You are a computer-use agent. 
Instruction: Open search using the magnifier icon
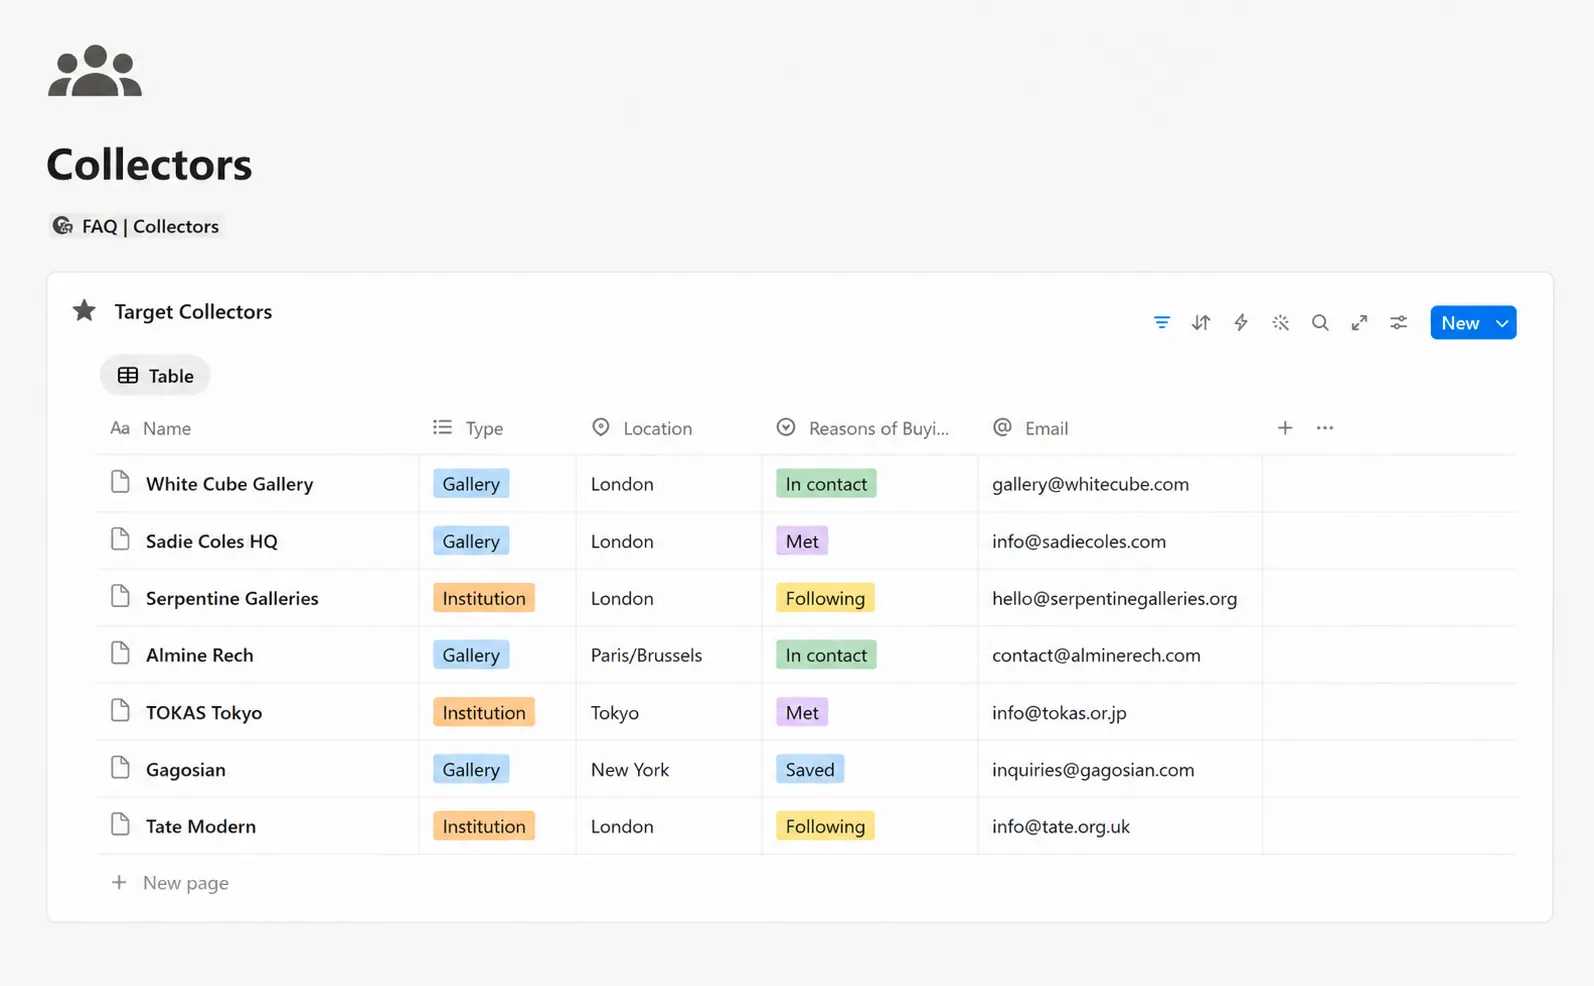tap(1320, 323)
